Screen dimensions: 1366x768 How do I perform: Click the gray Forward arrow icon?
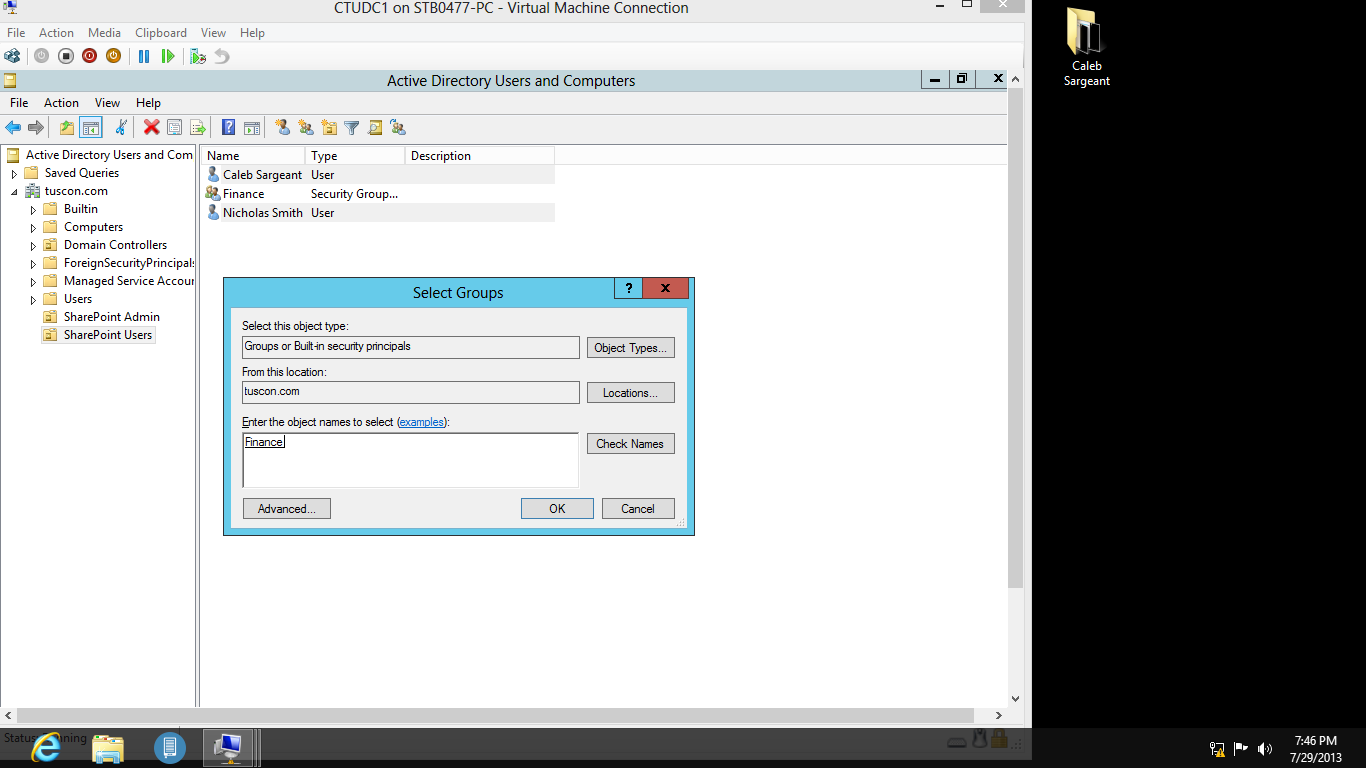click(36, 127)
